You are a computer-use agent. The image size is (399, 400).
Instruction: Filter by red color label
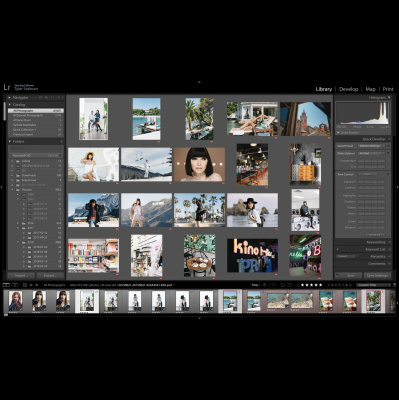(x=328, y=285)
